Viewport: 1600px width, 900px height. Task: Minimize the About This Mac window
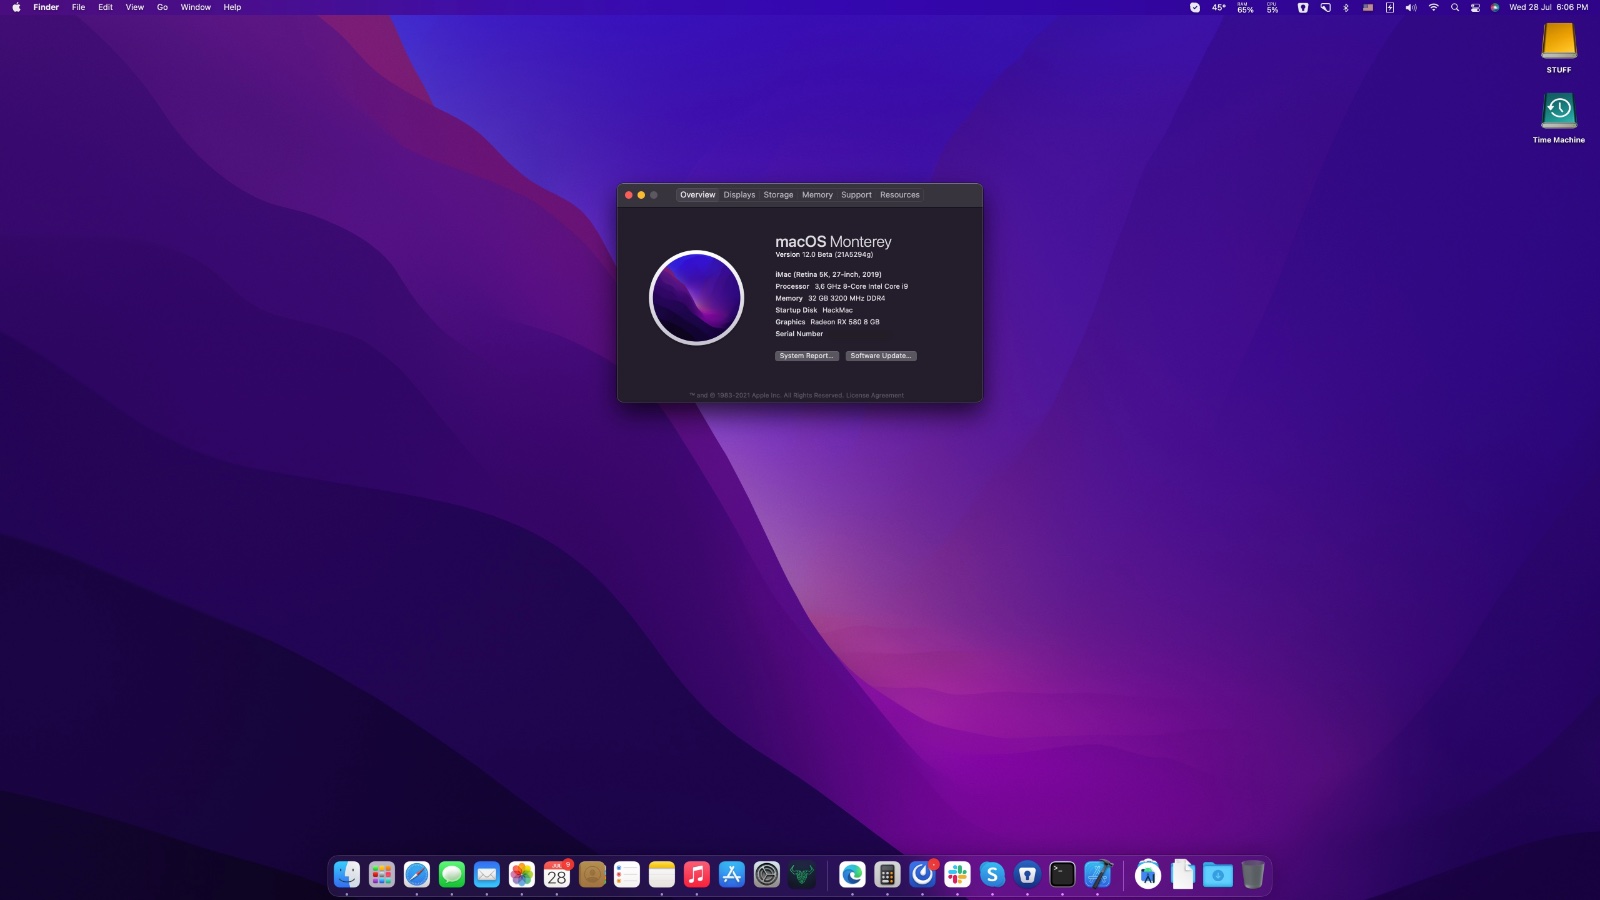(641, 195)
